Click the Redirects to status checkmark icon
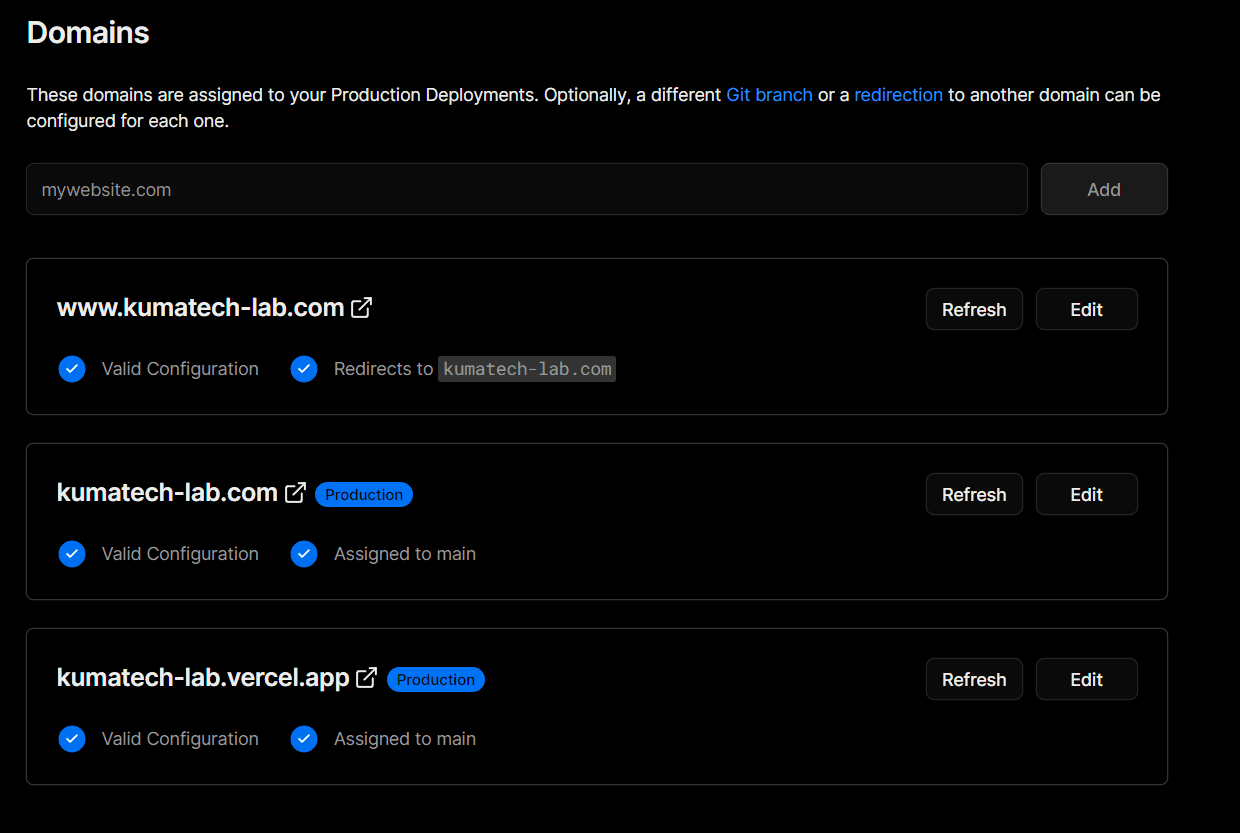 pyautogui.click(x=304, y=369)
